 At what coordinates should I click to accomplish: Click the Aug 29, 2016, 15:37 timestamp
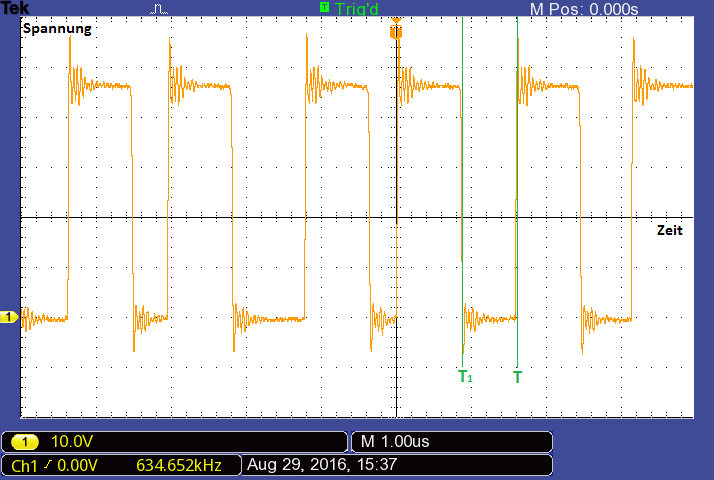[x=322, y=465]
